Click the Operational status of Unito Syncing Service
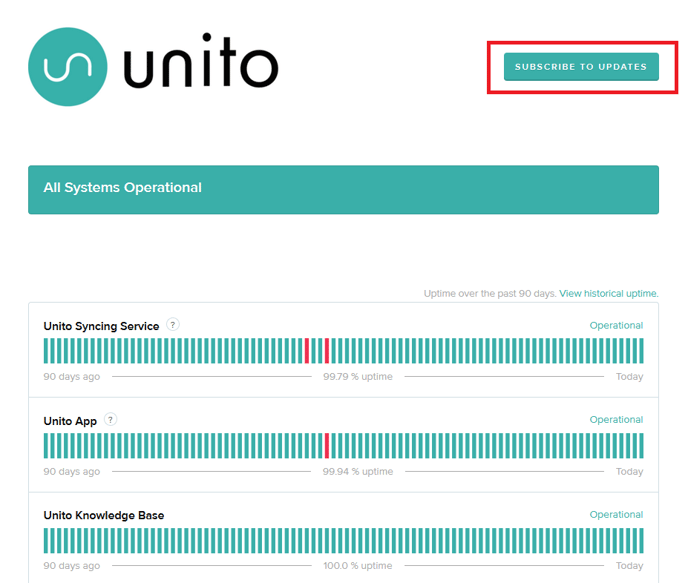Viewport: 688px width, 583px height. 616,325
